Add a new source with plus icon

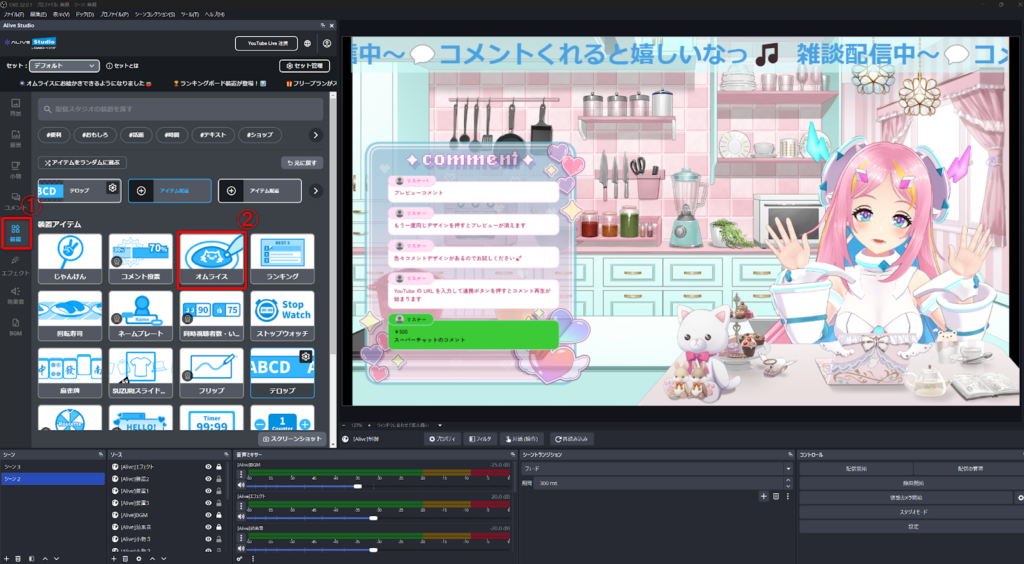coord(113,558)
